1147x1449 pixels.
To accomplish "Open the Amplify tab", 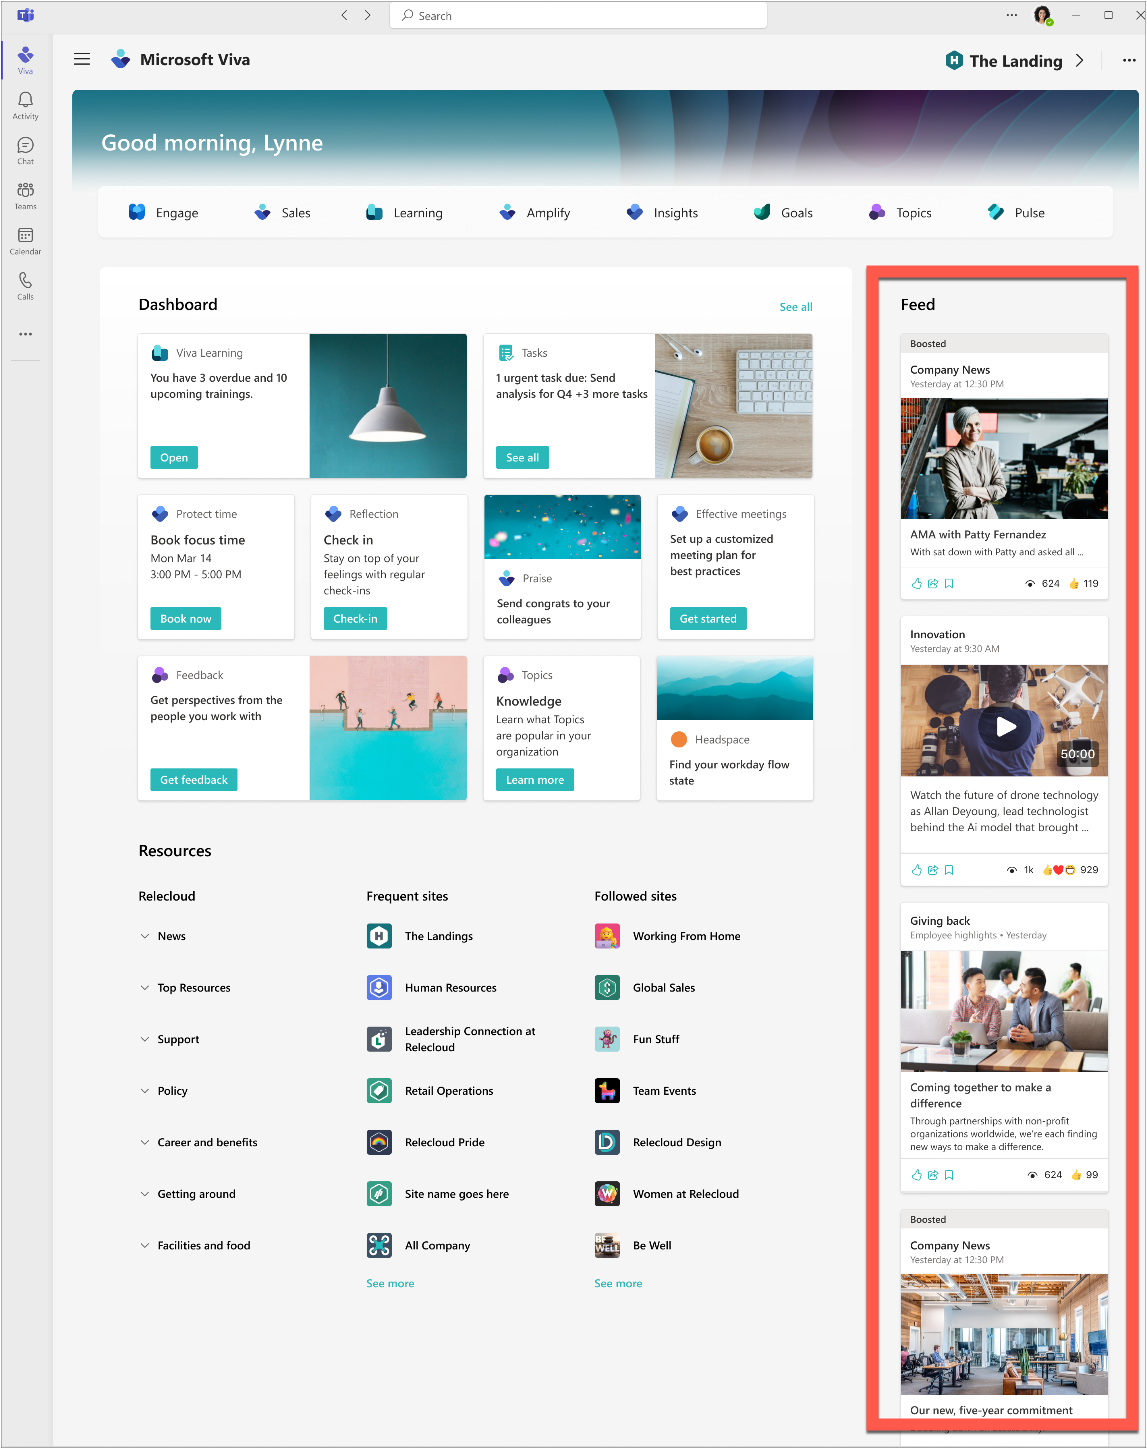I will tap(535, 212).
